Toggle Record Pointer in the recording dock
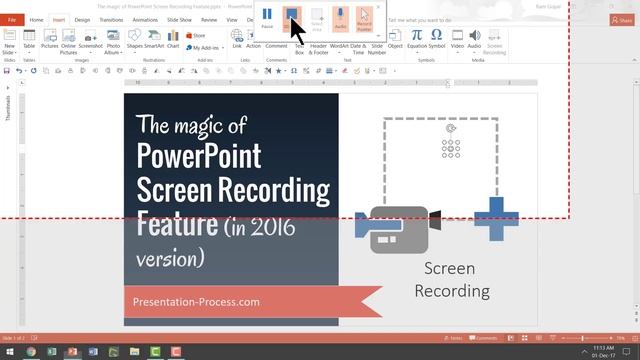Image resolution: width=640 pixels, height=360 pixels. click(364, 19)
